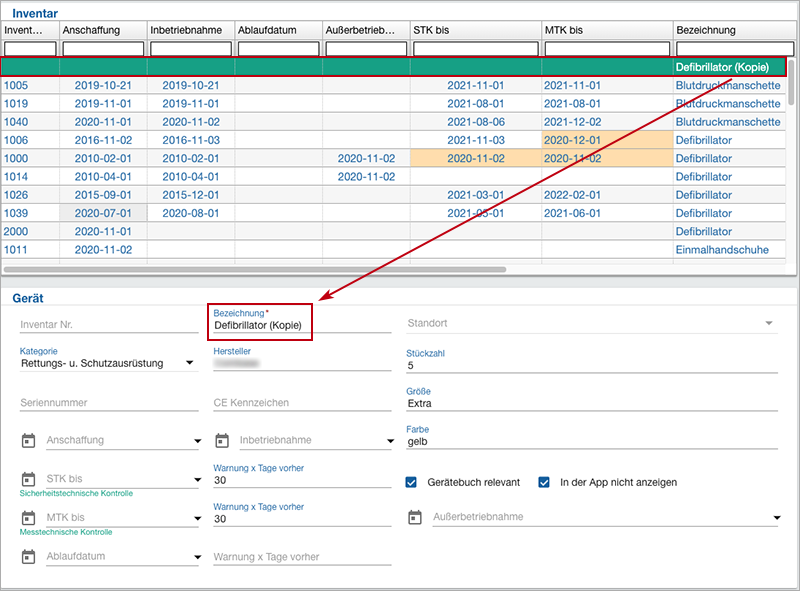
Task: Sort table by STK bis column header
Action: pyautogui.click(x=476, y=30)
